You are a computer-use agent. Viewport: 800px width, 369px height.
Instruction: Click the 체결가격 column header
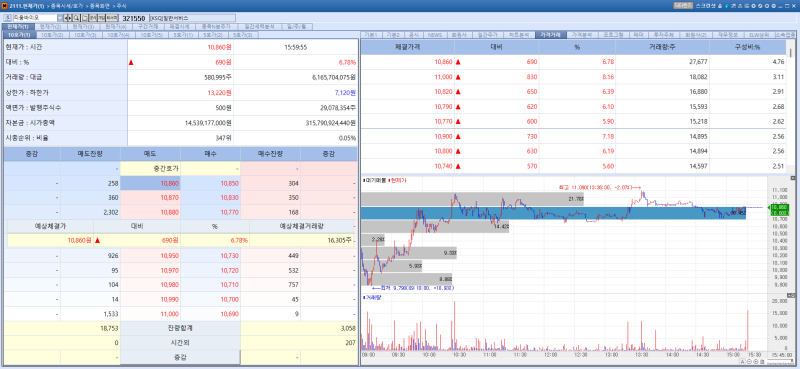click(407, 47)
